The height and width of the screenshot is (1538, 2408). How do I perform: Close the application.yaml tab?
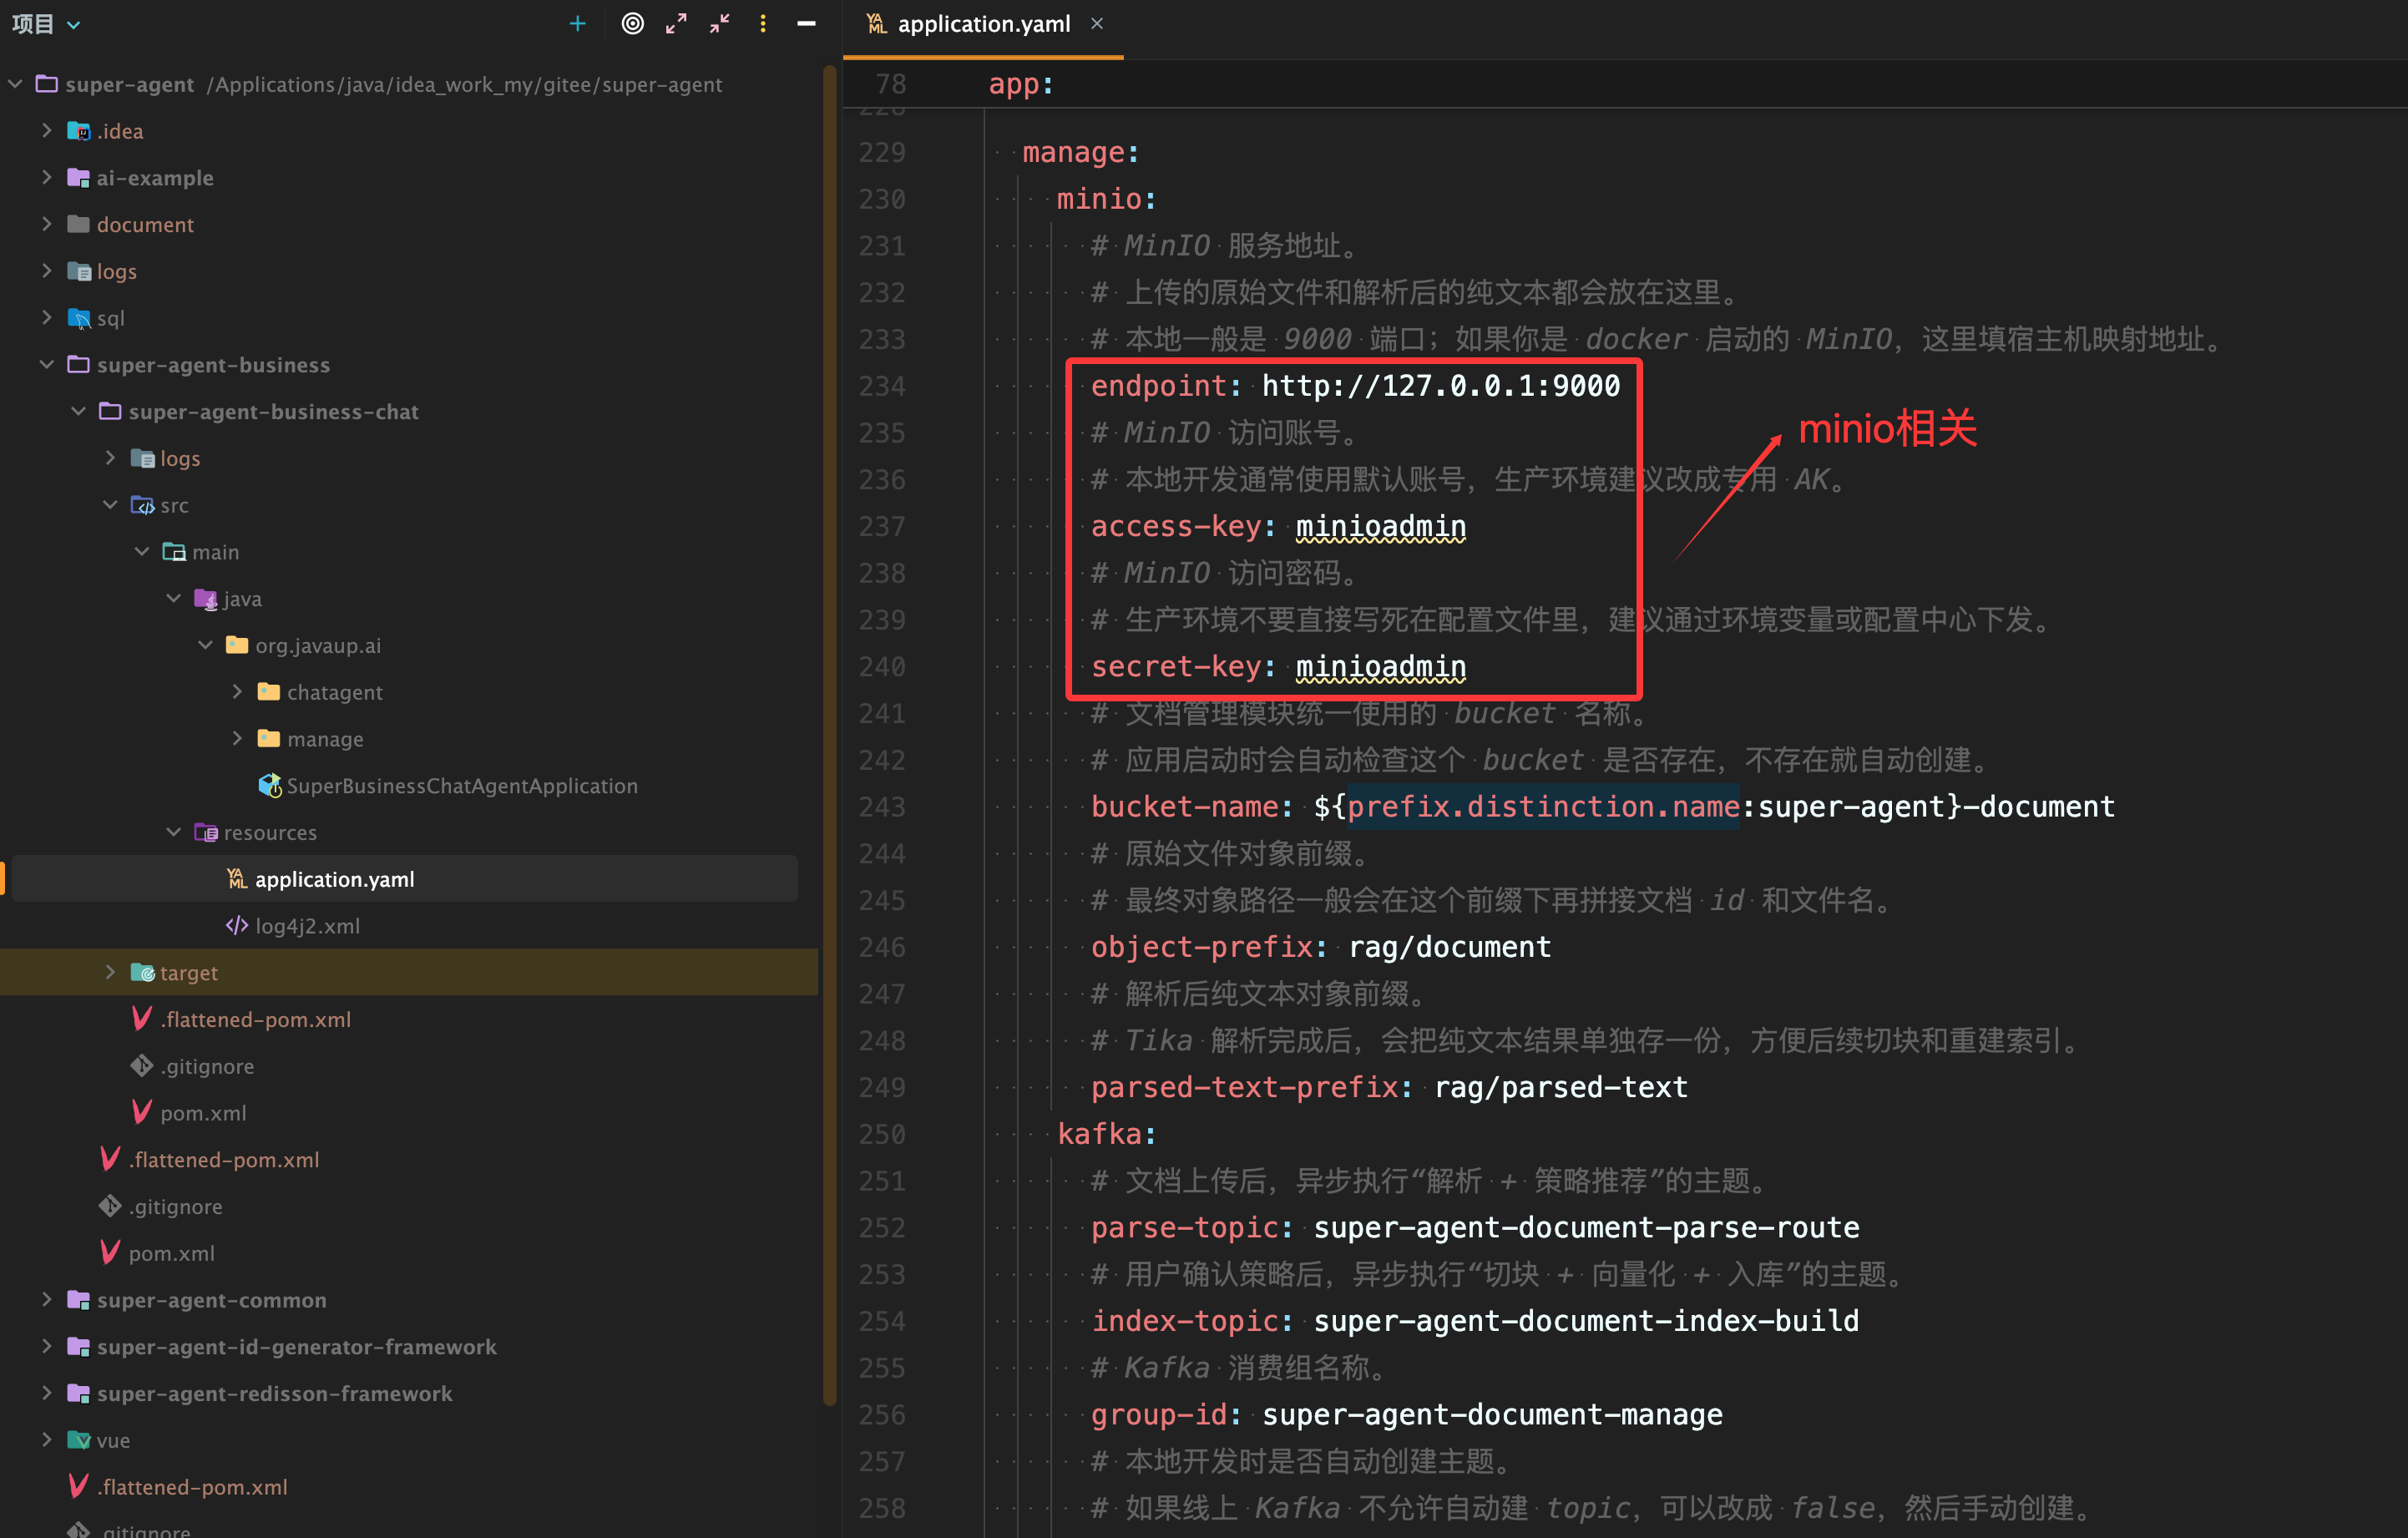(1097, 24)
